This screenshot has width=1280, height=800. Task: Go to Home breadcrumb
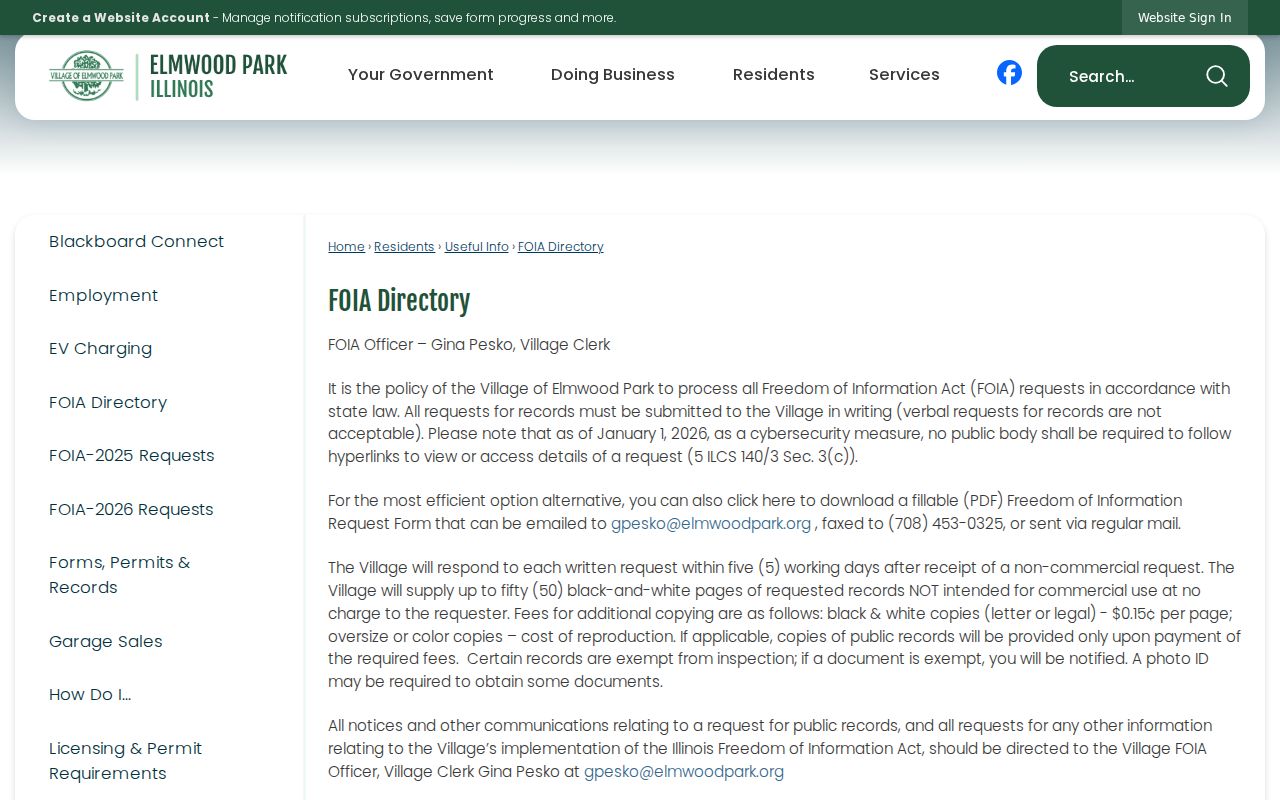pyautogui.click(x=346, y=247)
